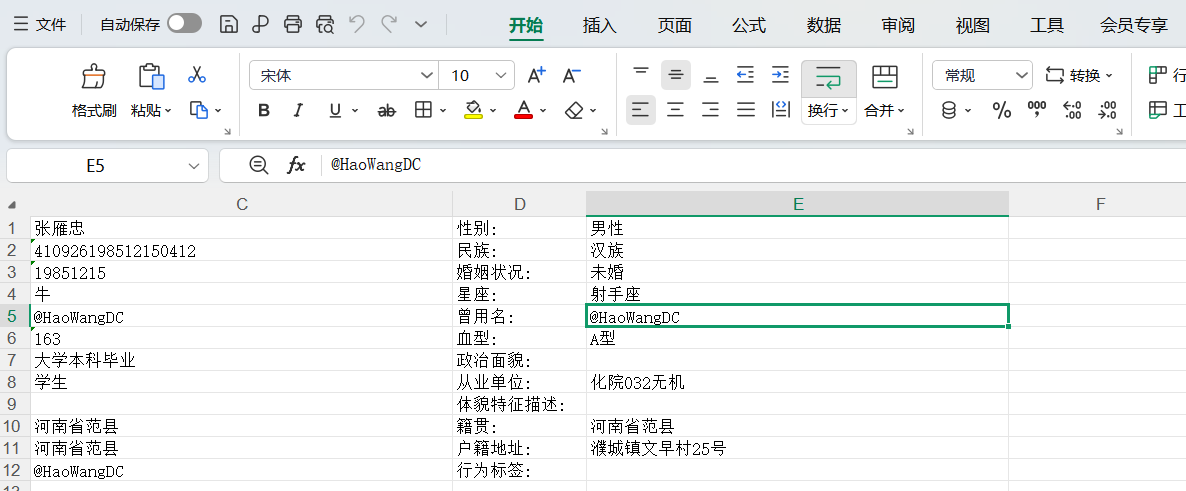Click the decrease indent icon
This screenshot has height=491, width=1186.
click(745, 75)
